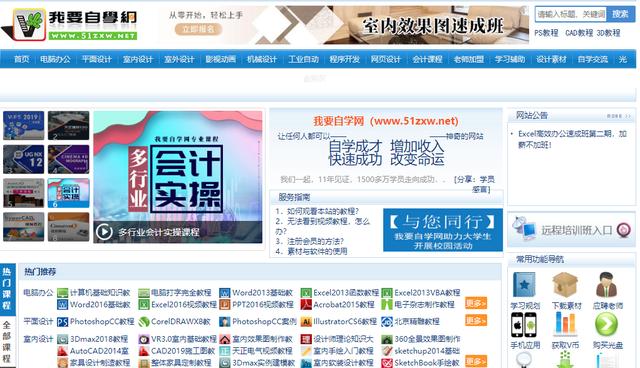Click the icon beside VR3.0室内基础教程
Image resolution: width=640 pixels, height=368 pixels.
144,339
